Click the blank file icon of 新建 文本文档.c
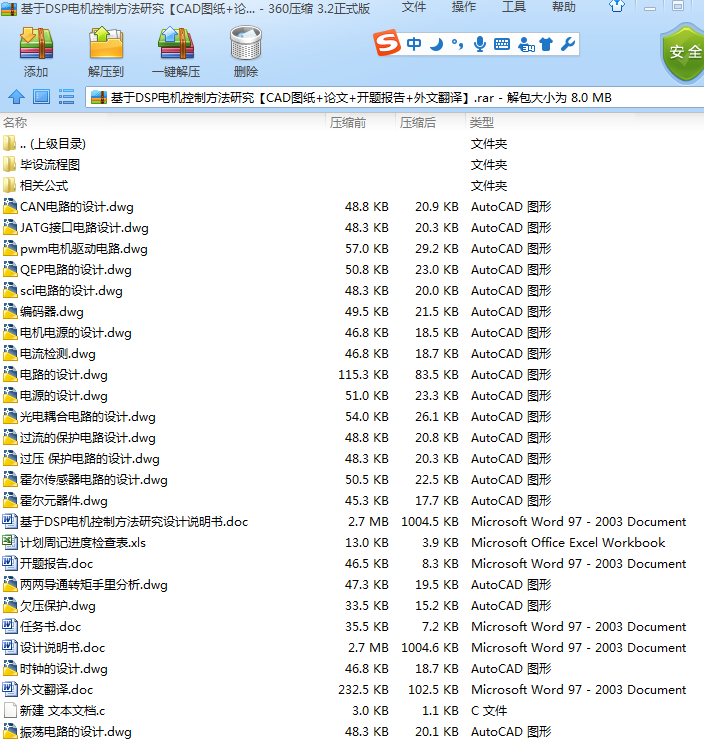 pyautogui.click(x=10, y=710)
